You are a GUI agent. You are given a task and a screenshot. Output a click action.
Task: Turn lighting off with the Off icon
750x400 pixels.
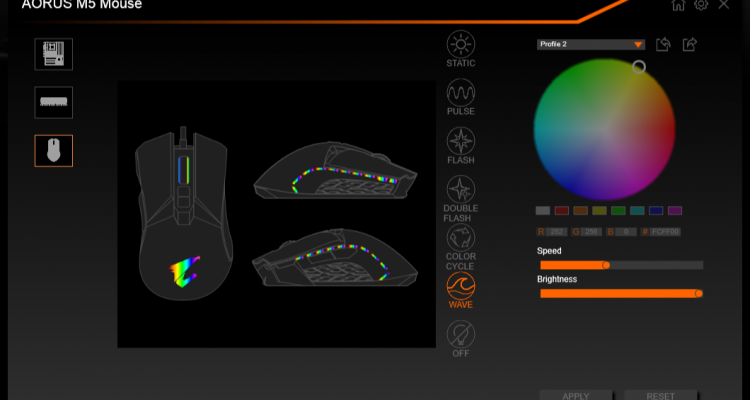tap(460, 334)
